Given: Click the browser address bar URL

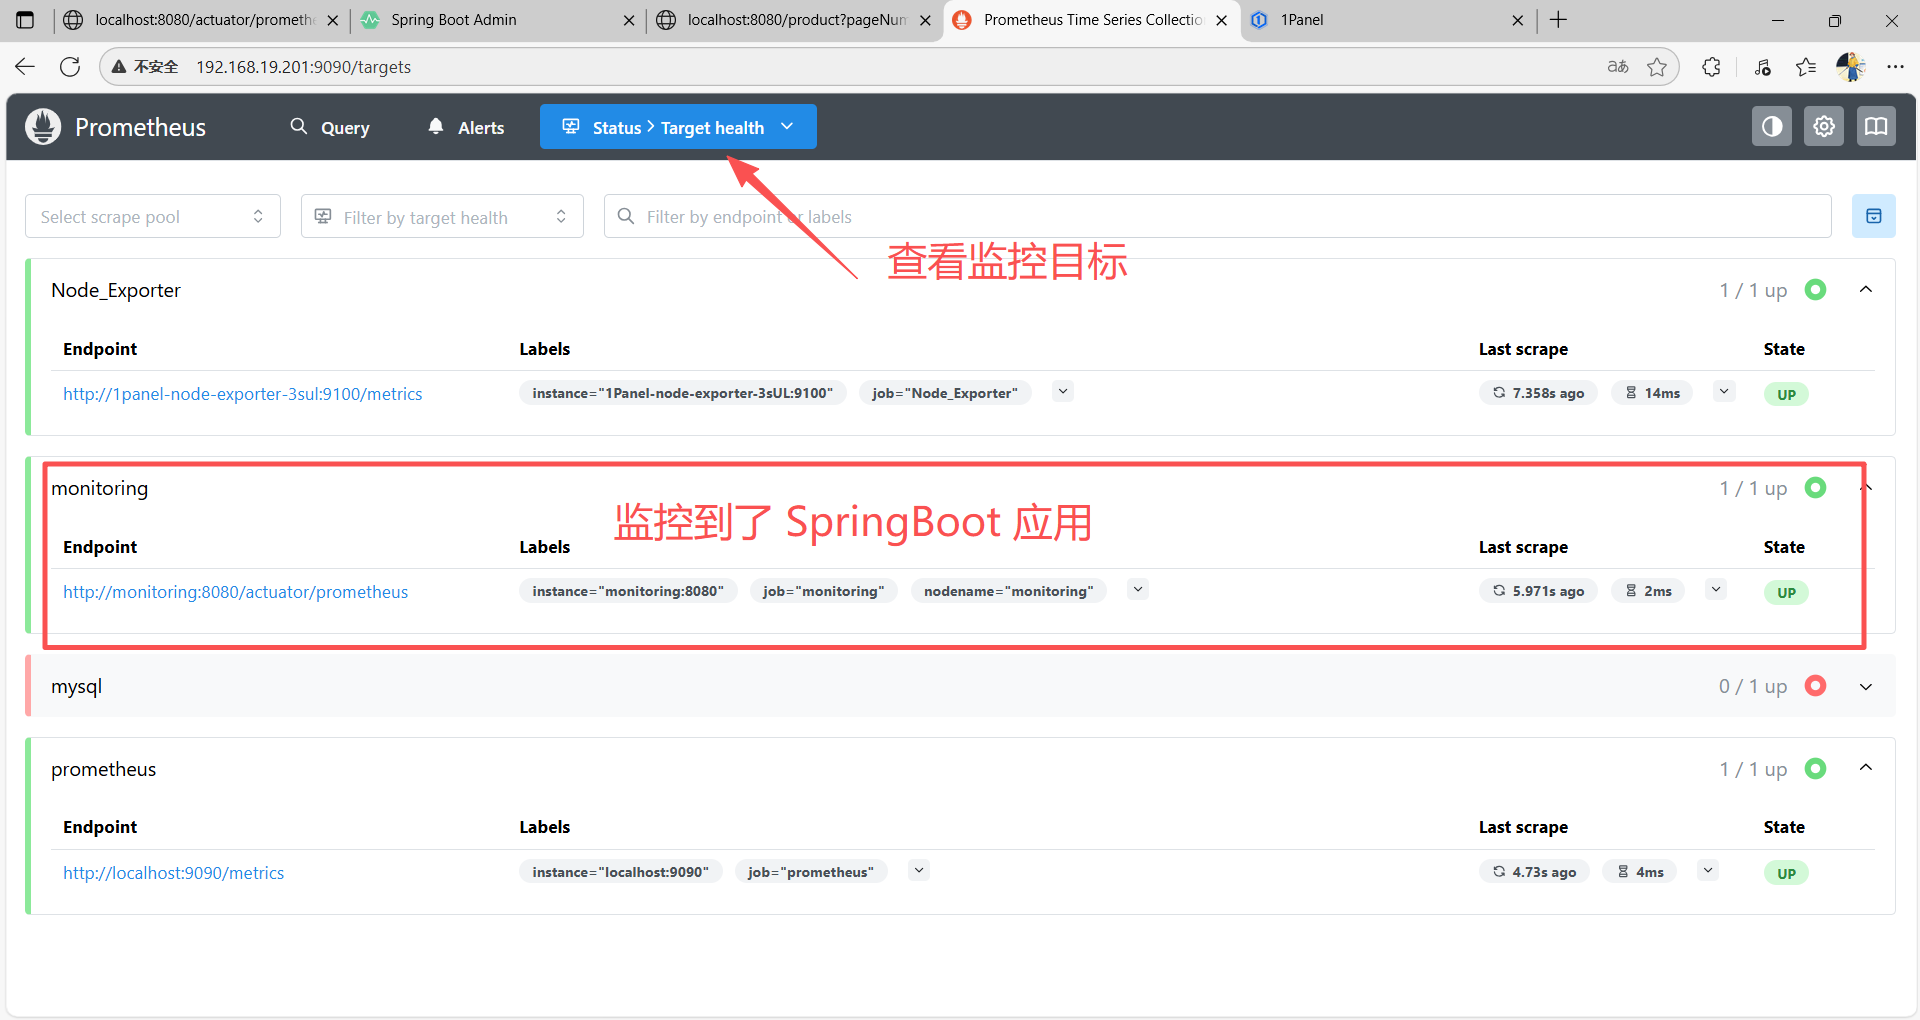Looking at the screenshot, I should coord(304,67).
